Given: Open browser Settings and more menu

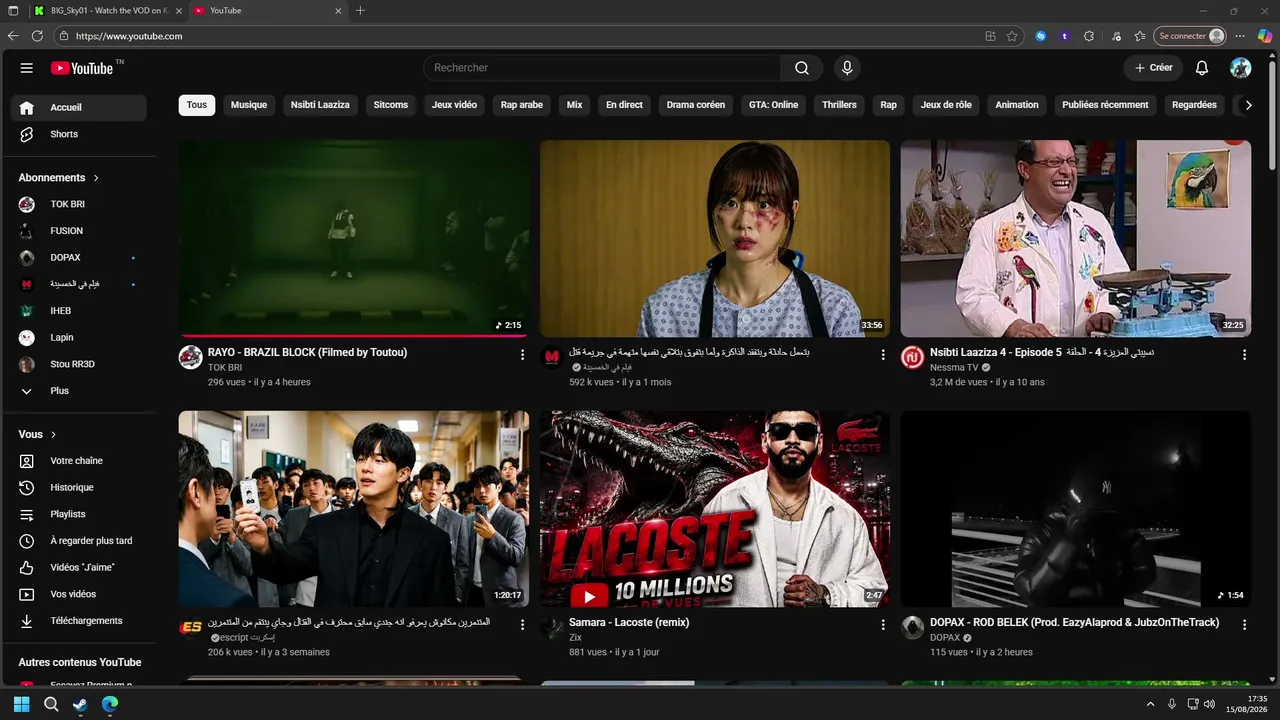Looking at the screenshot, I should [1240, 36].
